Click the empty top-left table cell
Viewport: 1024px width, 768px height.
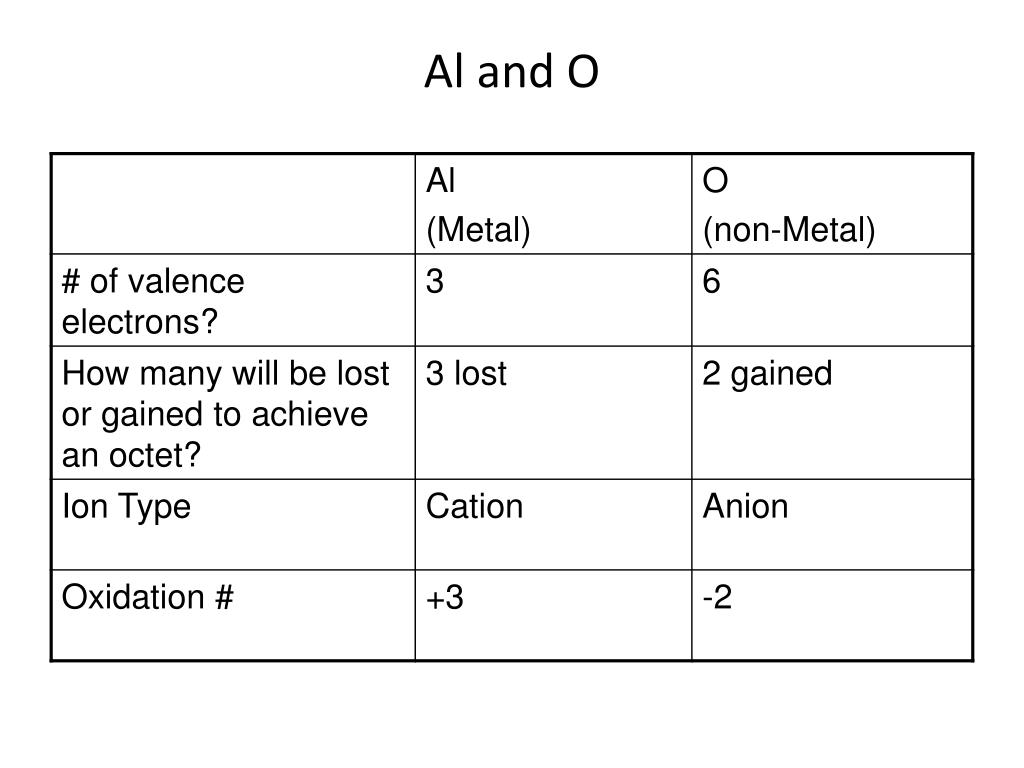tap(233, 204)
